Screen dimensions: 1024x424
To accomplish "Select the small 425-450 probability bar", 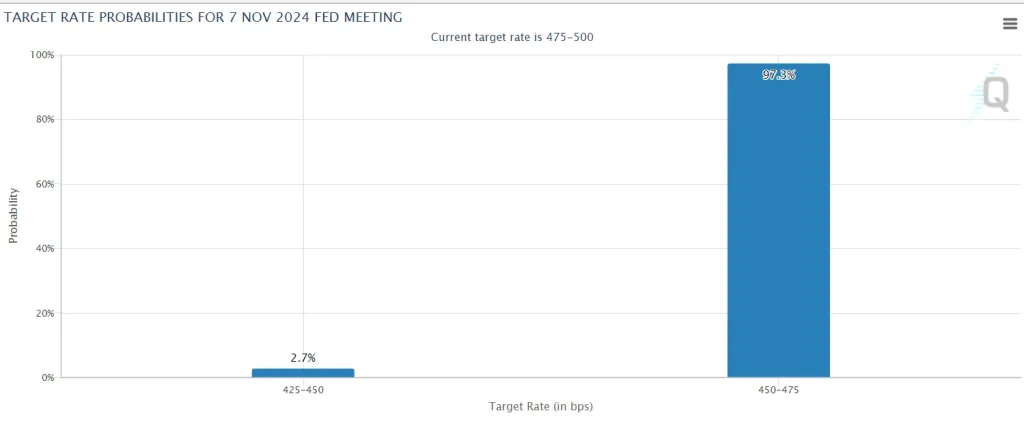I will coord(303,373).
